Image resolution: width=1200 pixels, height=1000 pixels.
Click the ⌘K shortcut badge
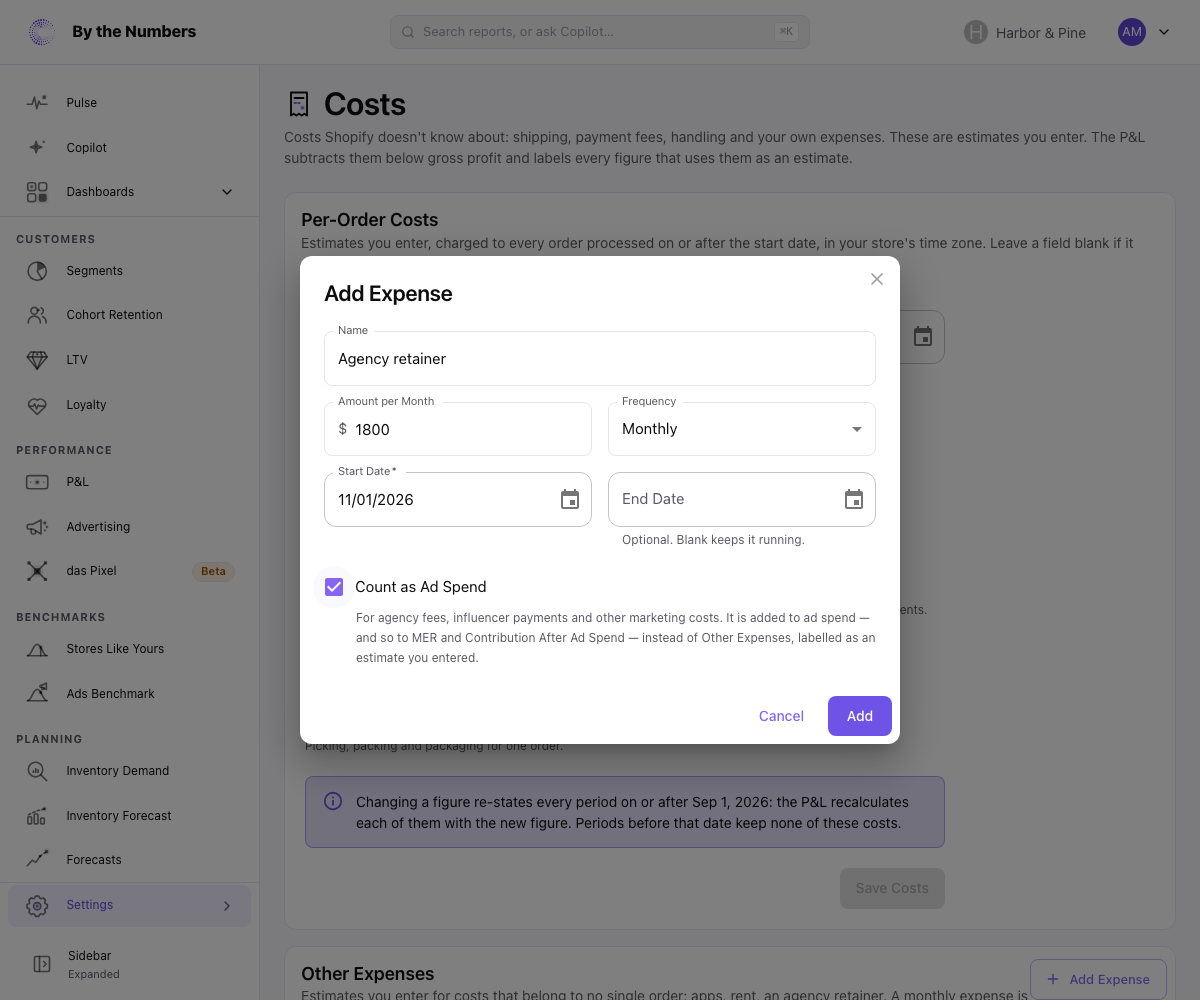786,32
